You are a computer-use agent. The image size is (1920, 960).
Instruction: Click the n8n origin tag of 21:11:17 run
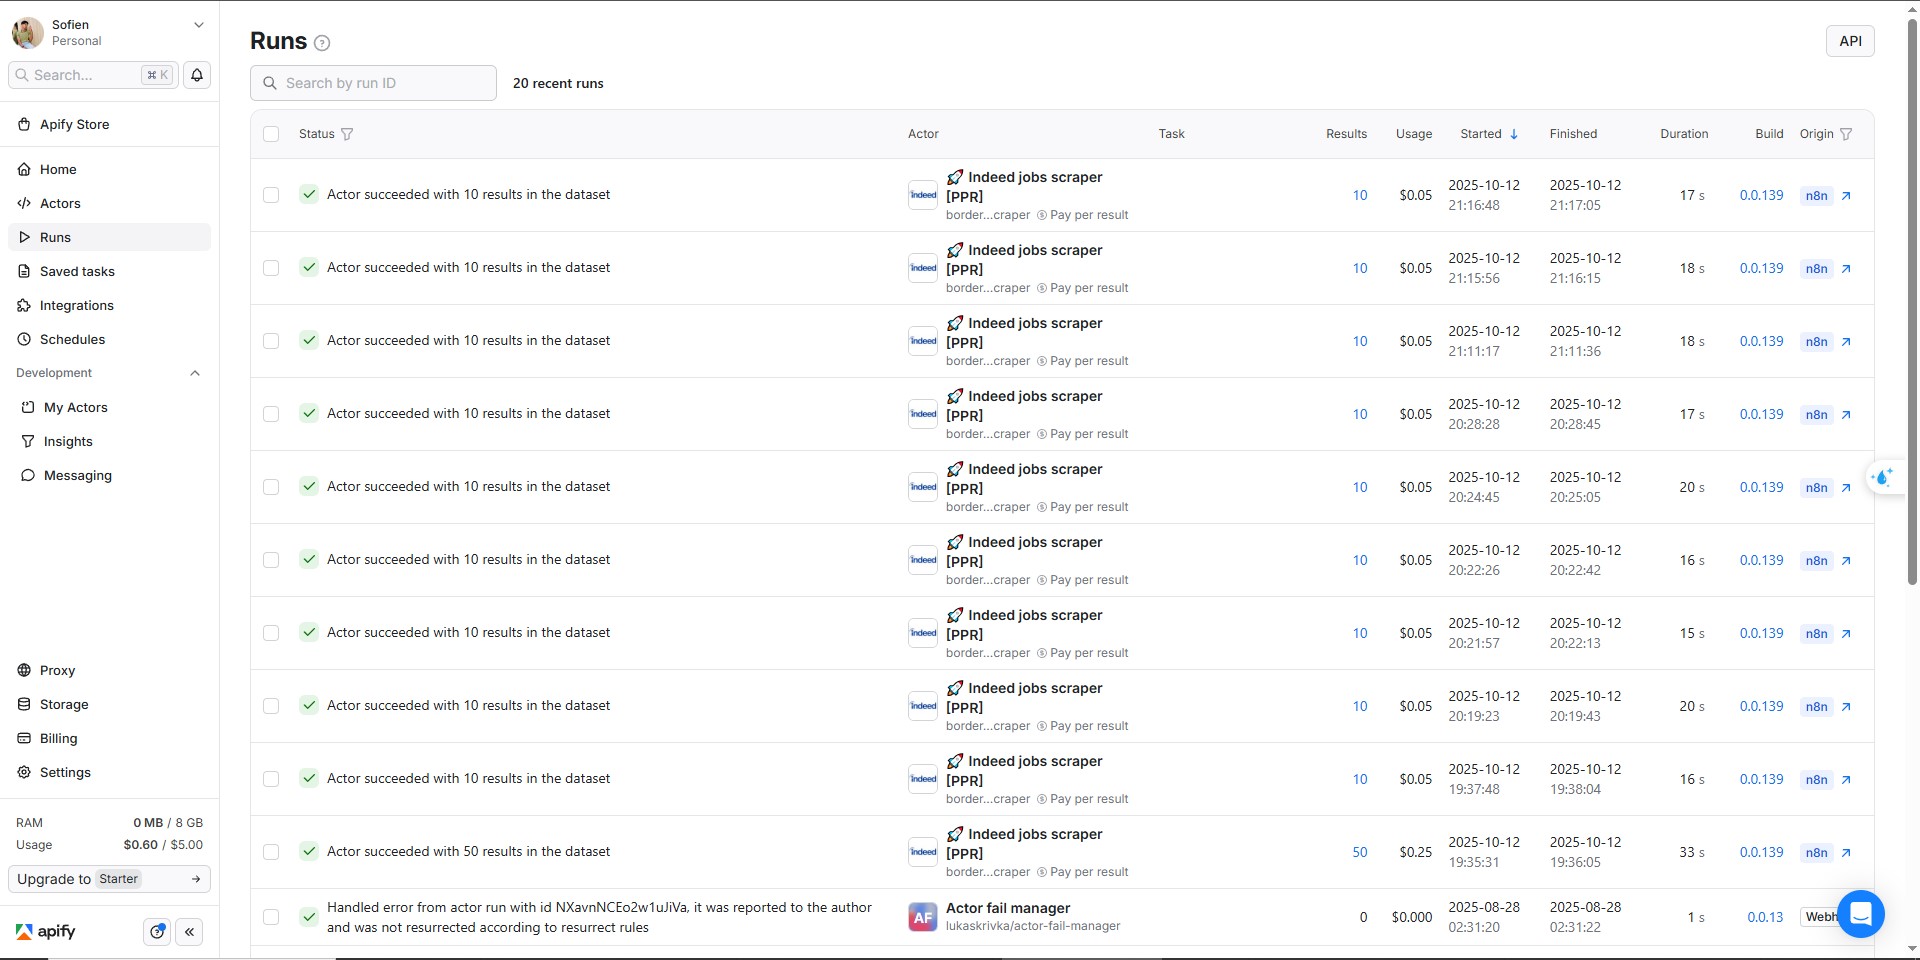coord(1816,342)
